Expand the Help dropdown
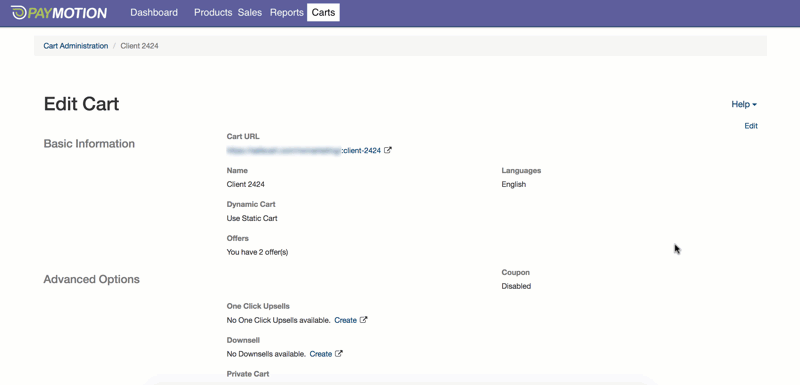Image resolution: width=800 pixels, height=385 pixels. click(x=744, y=104)
